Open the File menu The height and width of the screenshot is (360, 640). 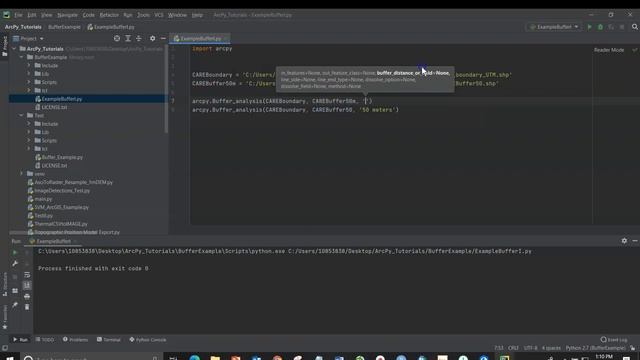tap(19, 15)
